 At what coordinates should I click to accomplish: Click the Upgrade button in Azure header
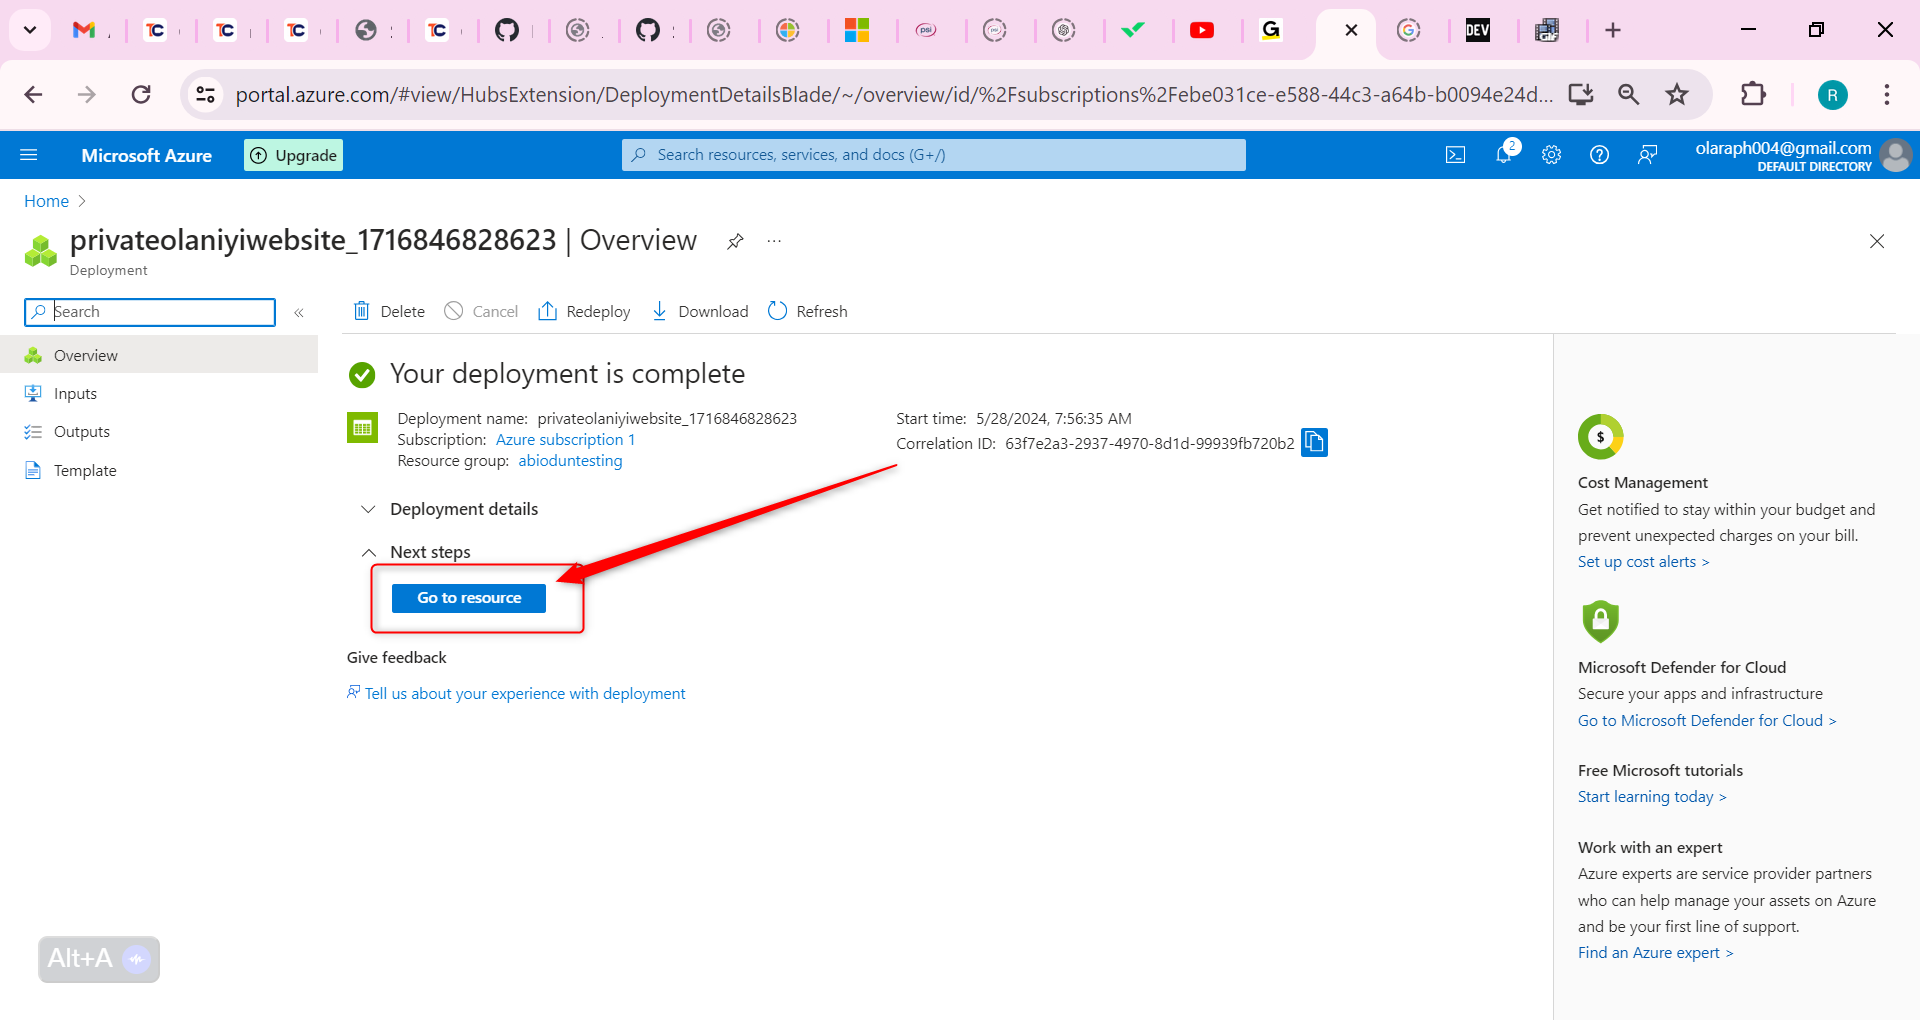point(293,155)
